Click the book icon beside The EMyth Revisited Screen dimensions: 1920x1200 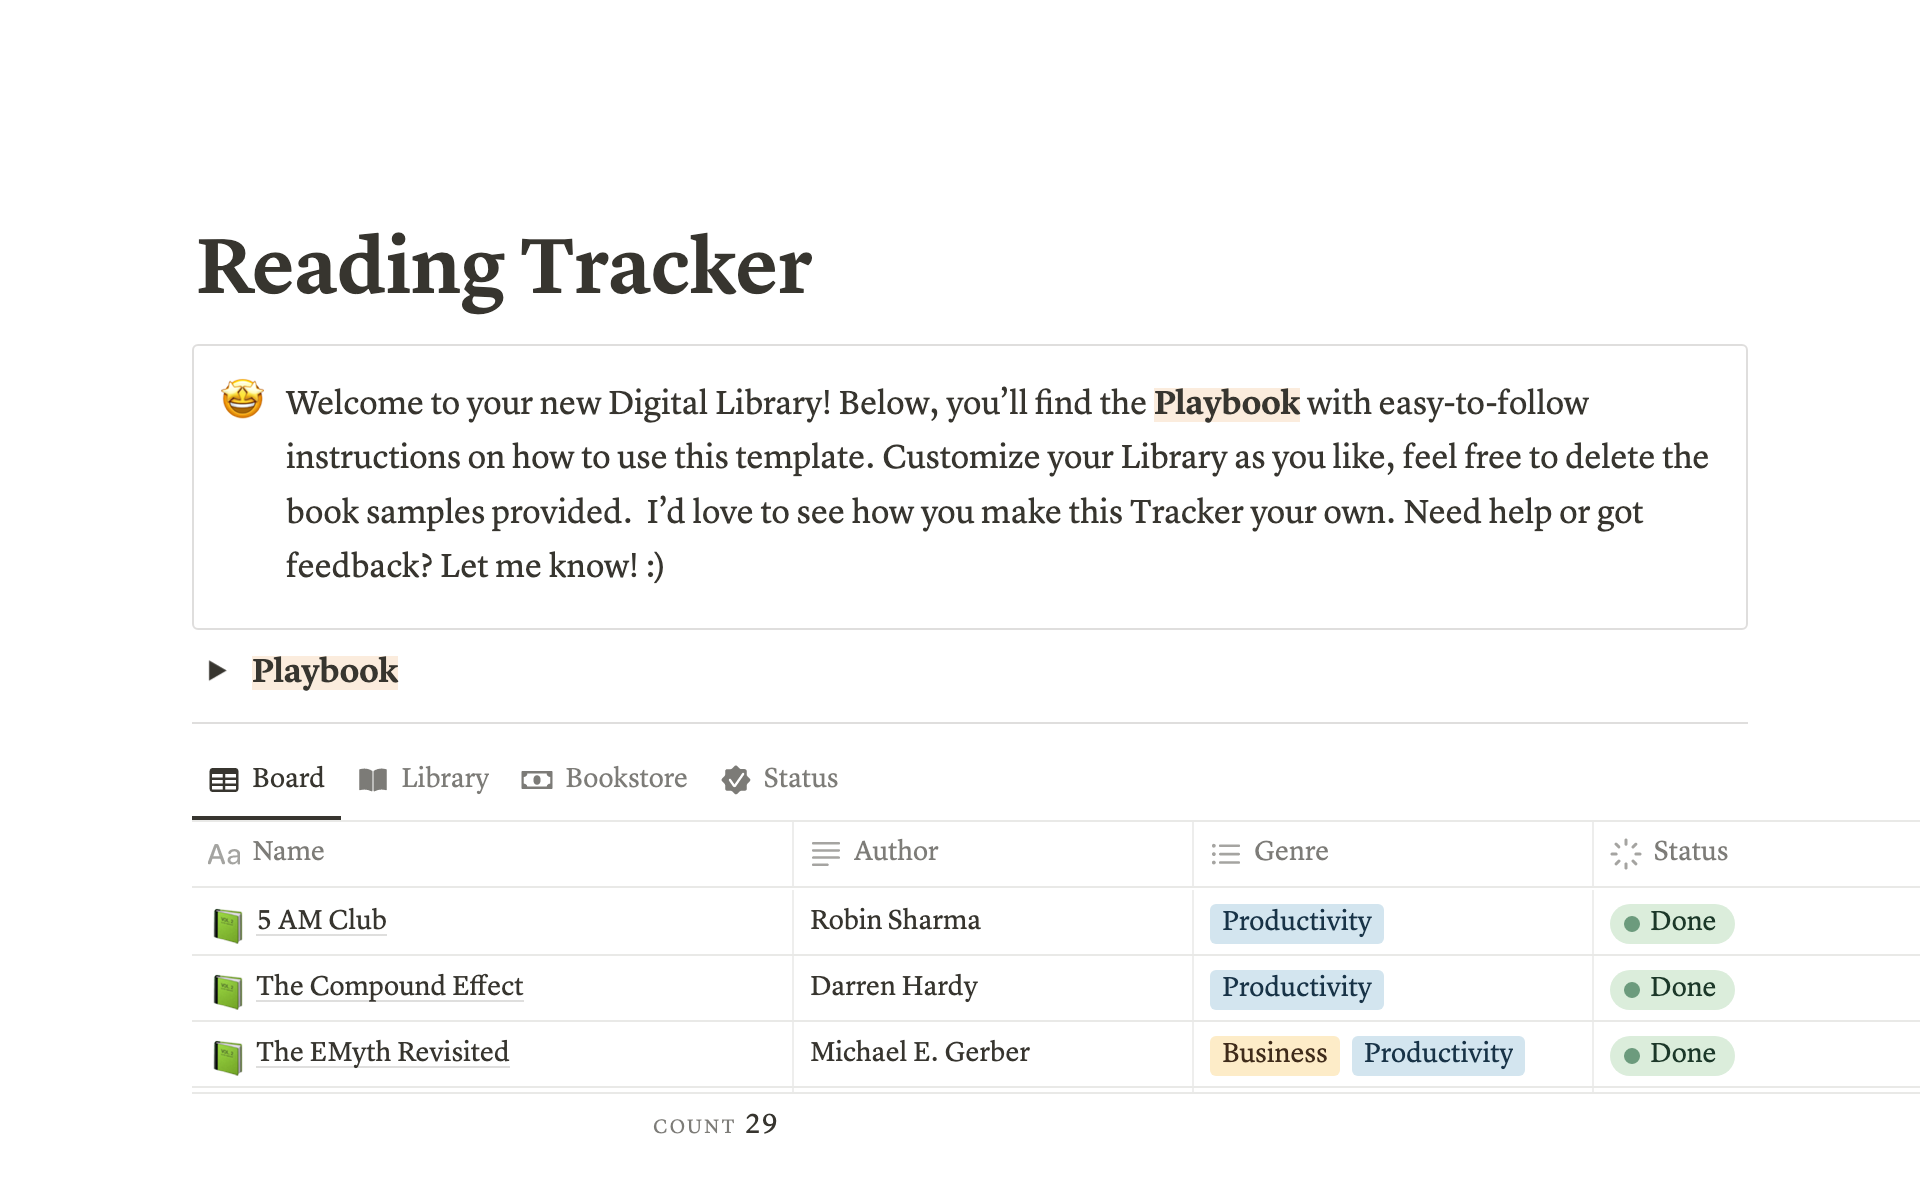[228, 1056]
